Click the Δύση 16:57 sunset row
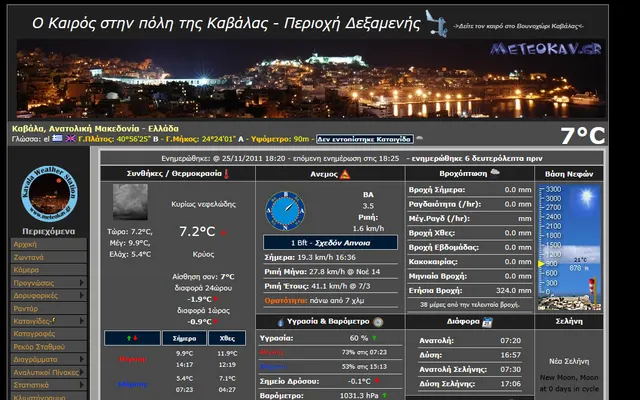Image resolution: width=640 pixels, height=400 pixels. 470,355
